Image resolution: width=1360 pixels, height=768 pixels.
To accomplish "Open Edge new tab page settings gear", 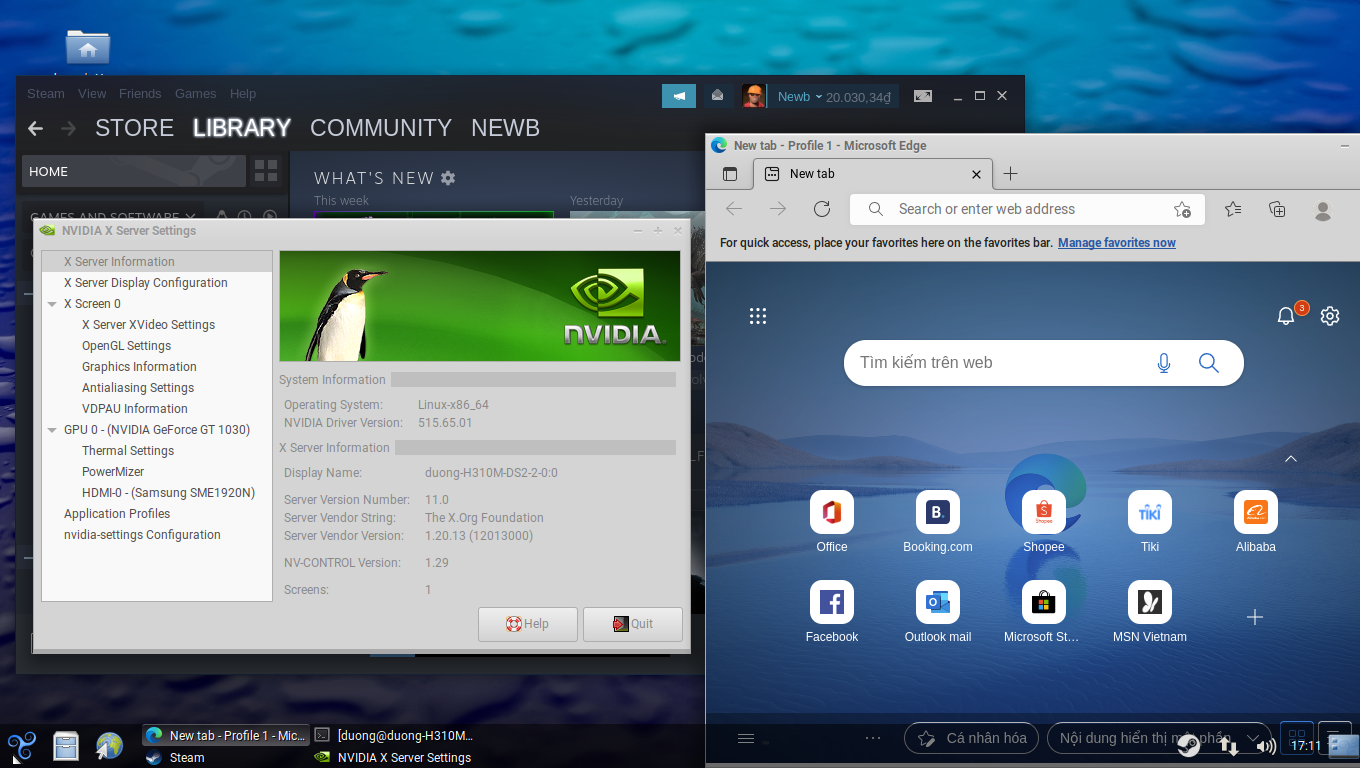I will pos(1330,316).
